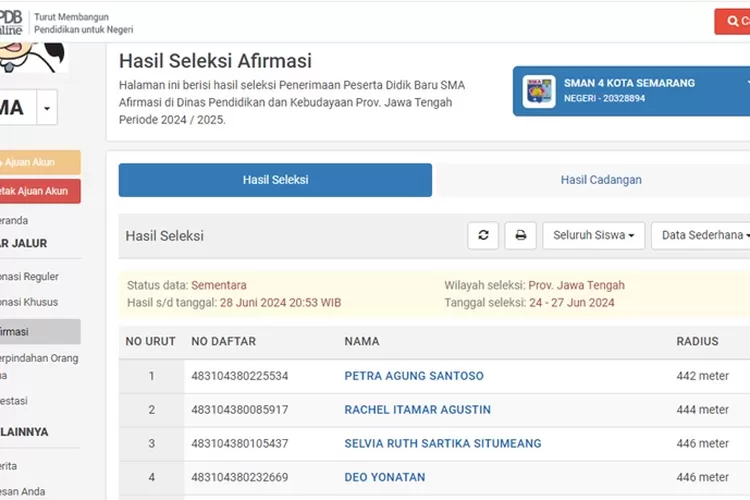The width and height of the screenshot is (750, 500).
Task: Click the printer icon button
Action: point(520,235)
